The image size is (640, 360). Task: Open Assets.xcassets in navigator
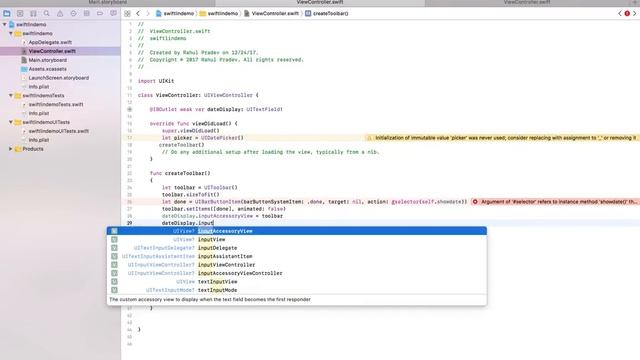47,69
